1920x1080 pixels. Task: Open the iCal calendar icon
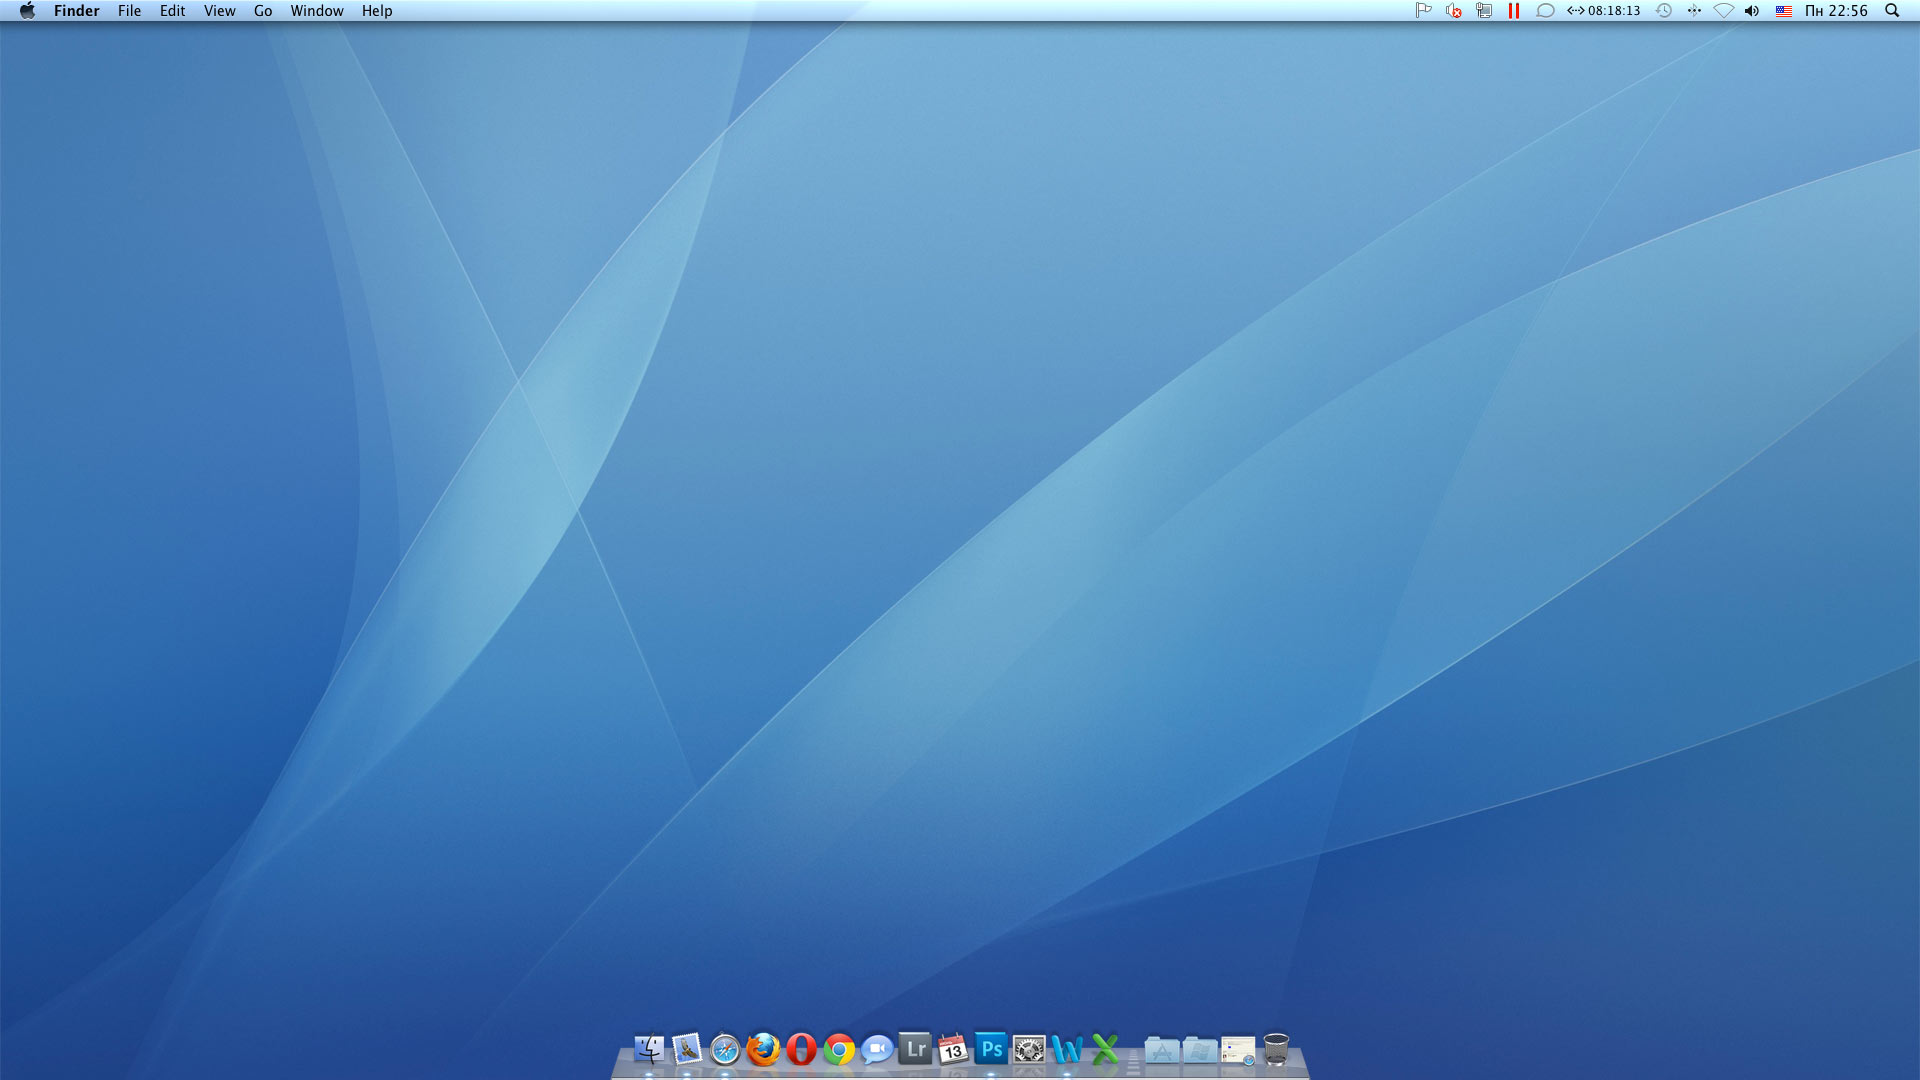(x=953, y=1049)
